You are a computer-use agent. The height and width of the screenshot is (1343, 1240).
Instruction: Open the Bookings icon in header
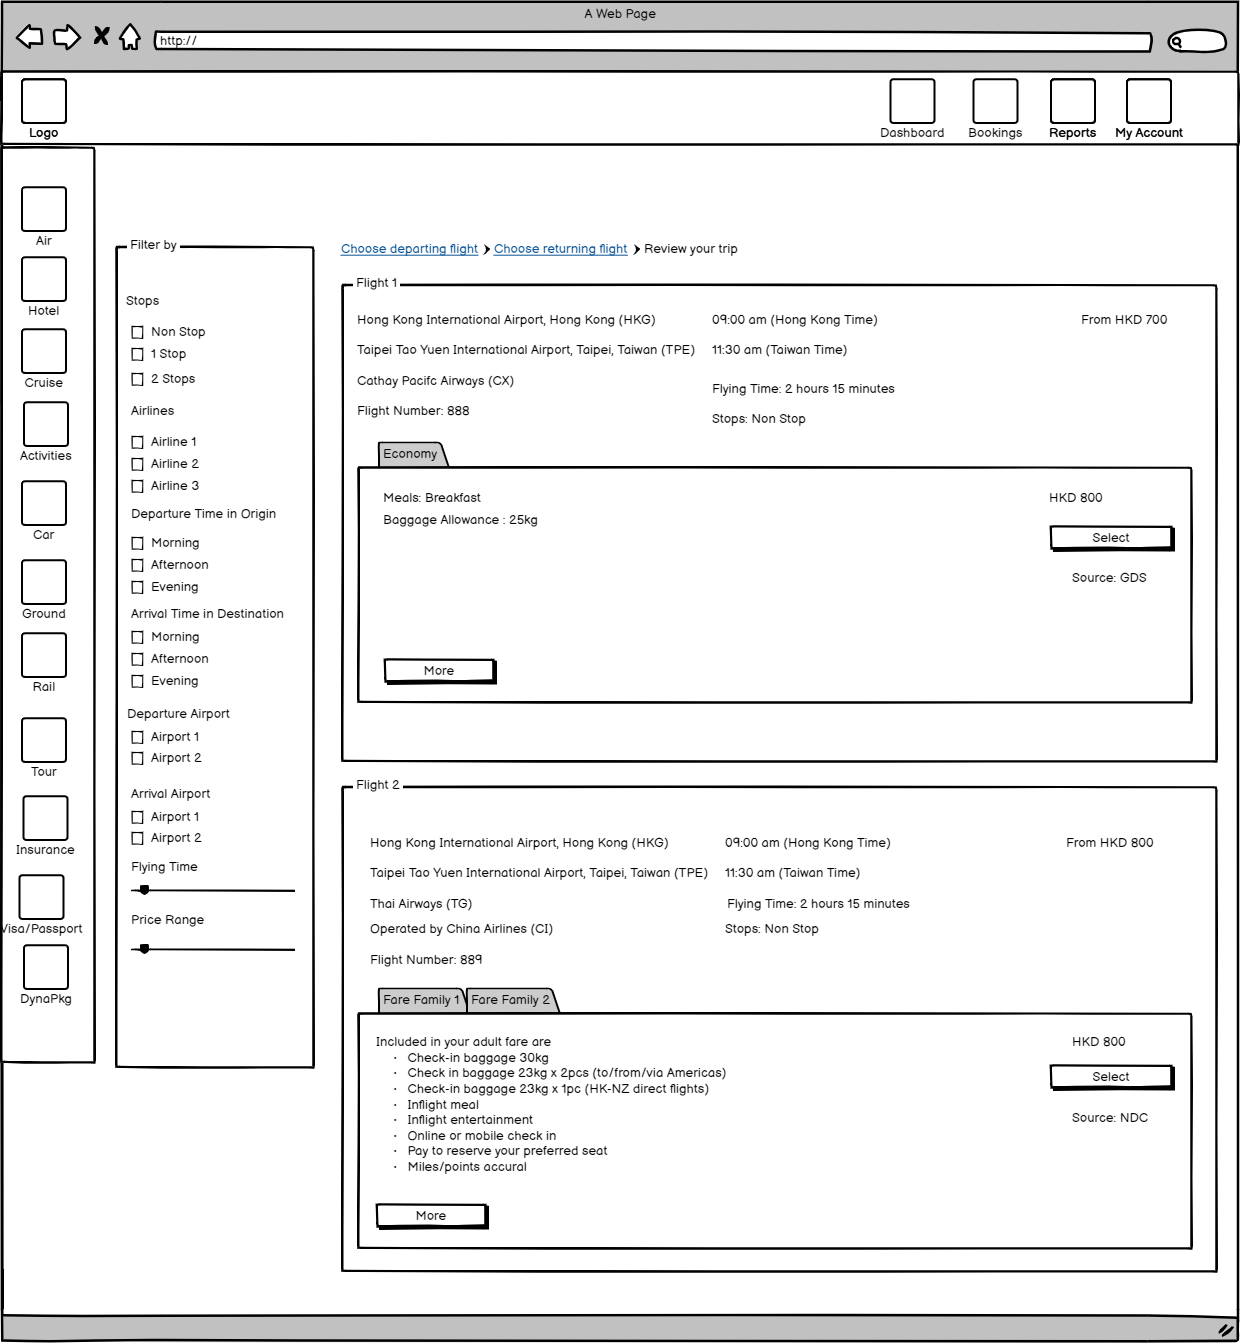pyautogui.click(x=995, y=101)
